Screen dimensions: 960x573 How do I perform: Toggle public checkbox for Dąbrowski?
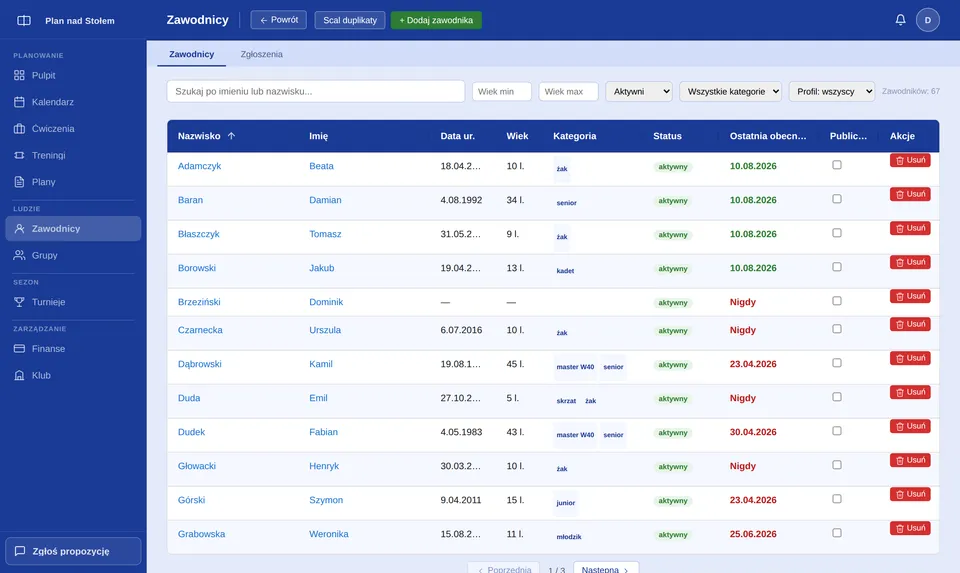837,363
